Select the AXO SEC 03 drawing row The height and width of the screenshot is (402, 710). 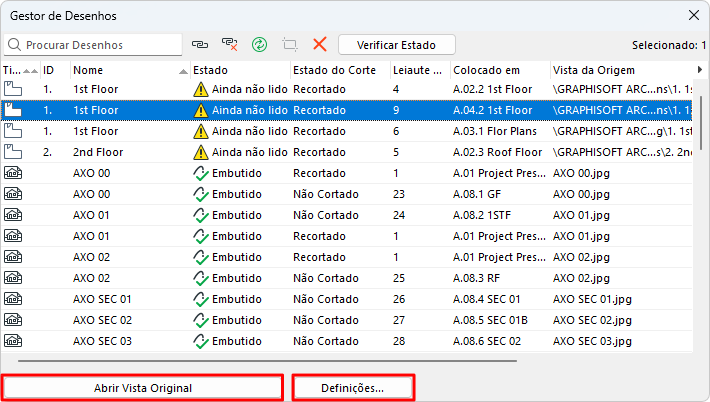point(347,341)
